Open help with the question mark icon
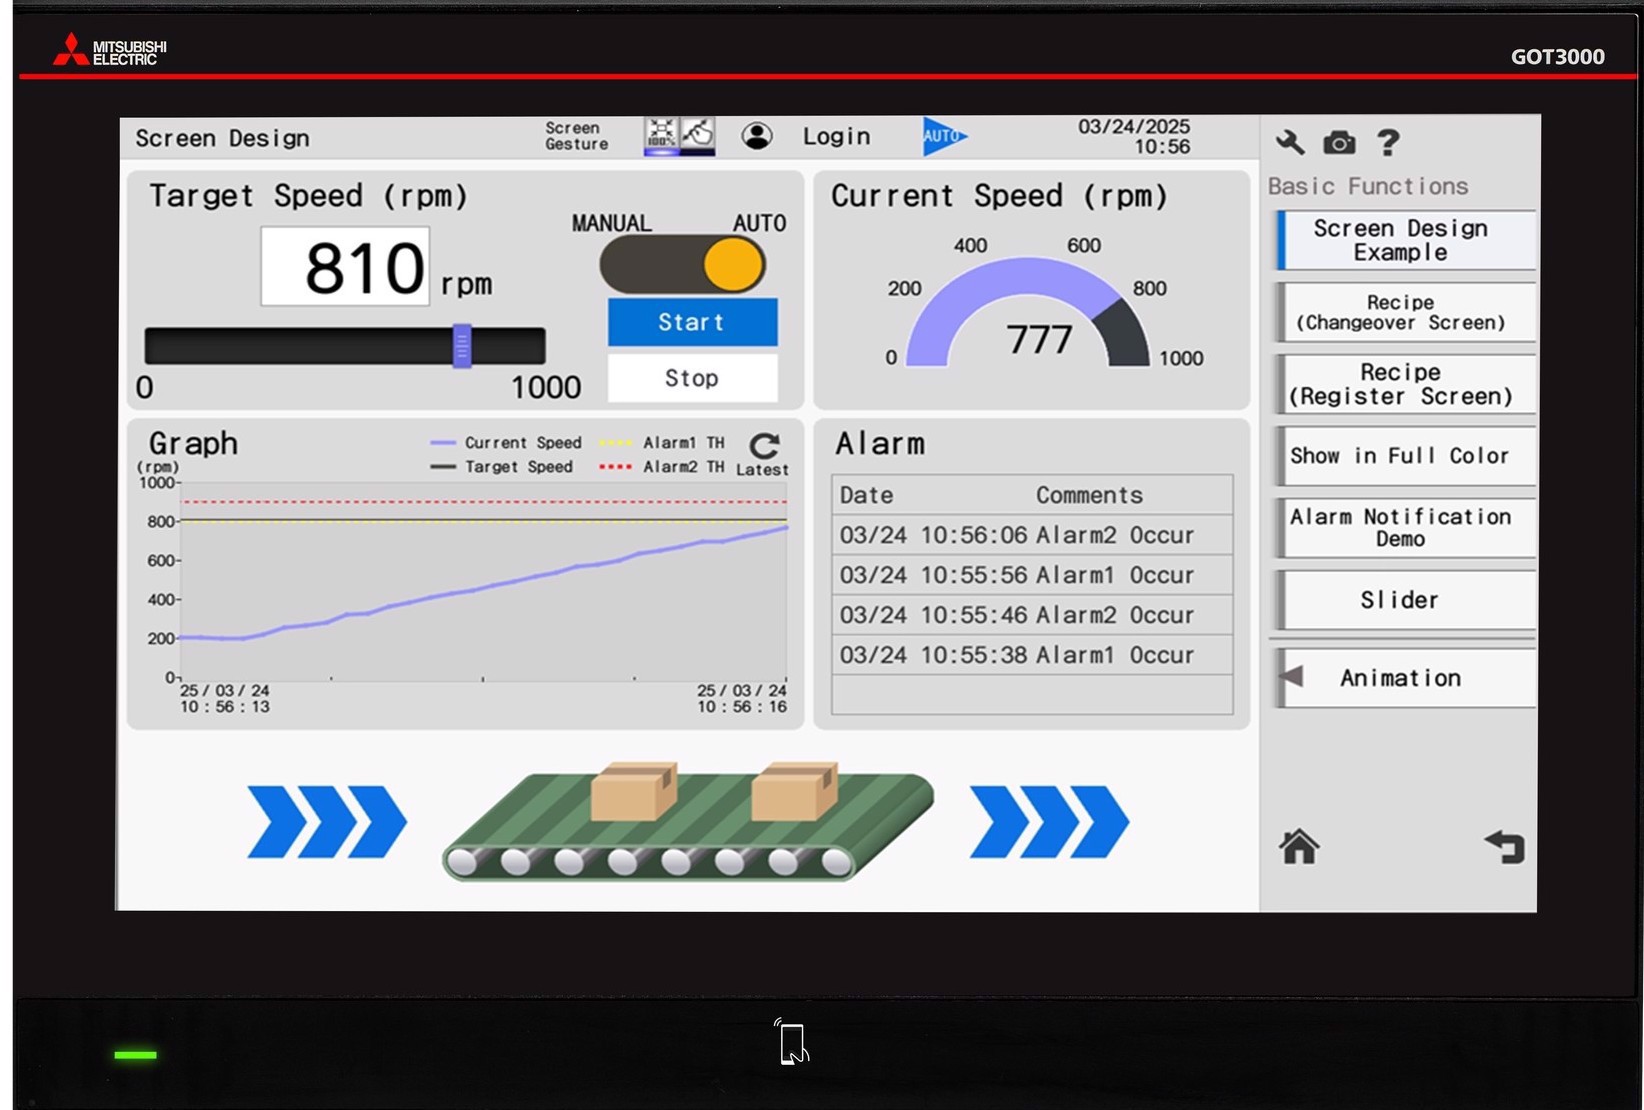Screen dimensions: 1644x1110 coord(1388,143)
